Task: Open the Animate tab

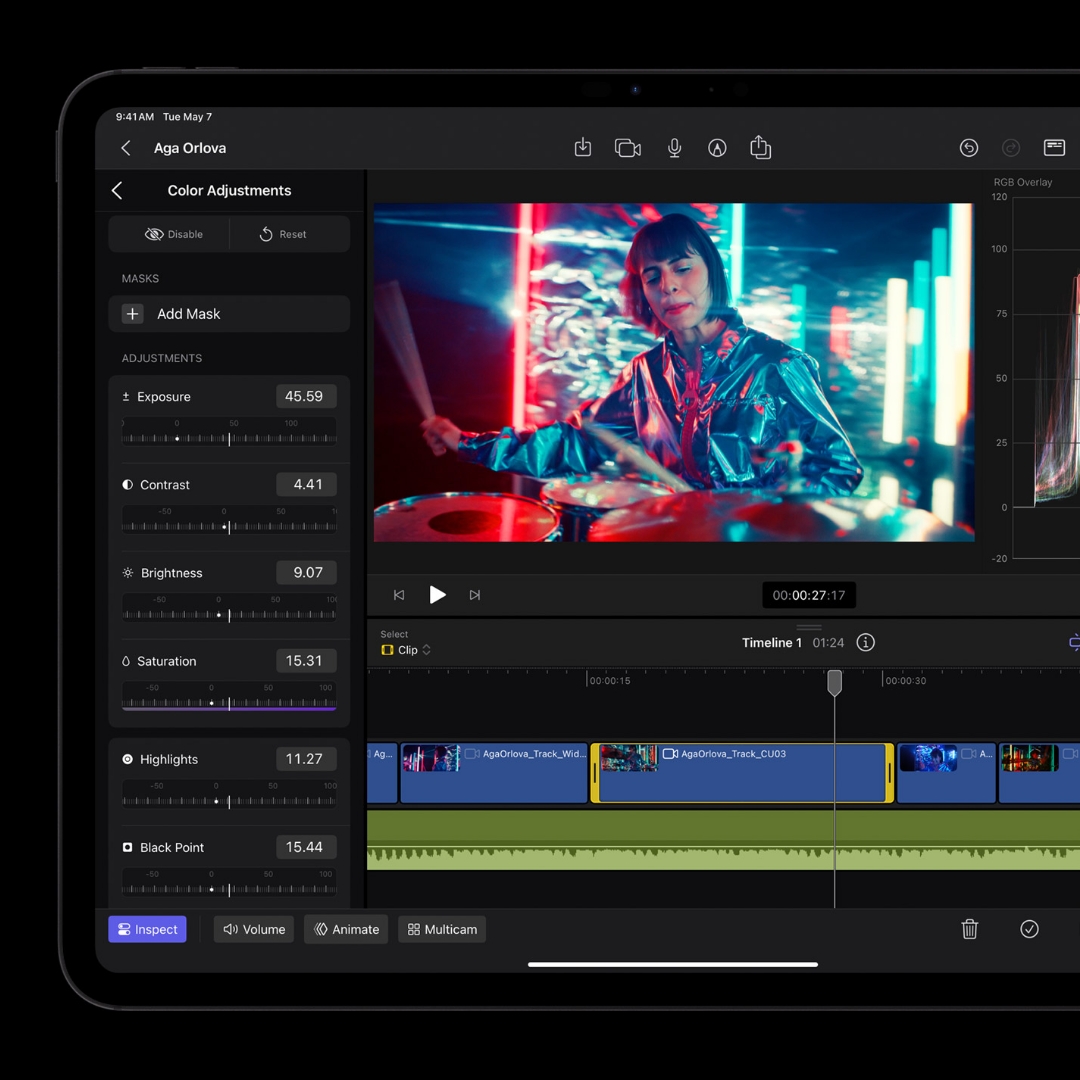Action: click(346, 929)
